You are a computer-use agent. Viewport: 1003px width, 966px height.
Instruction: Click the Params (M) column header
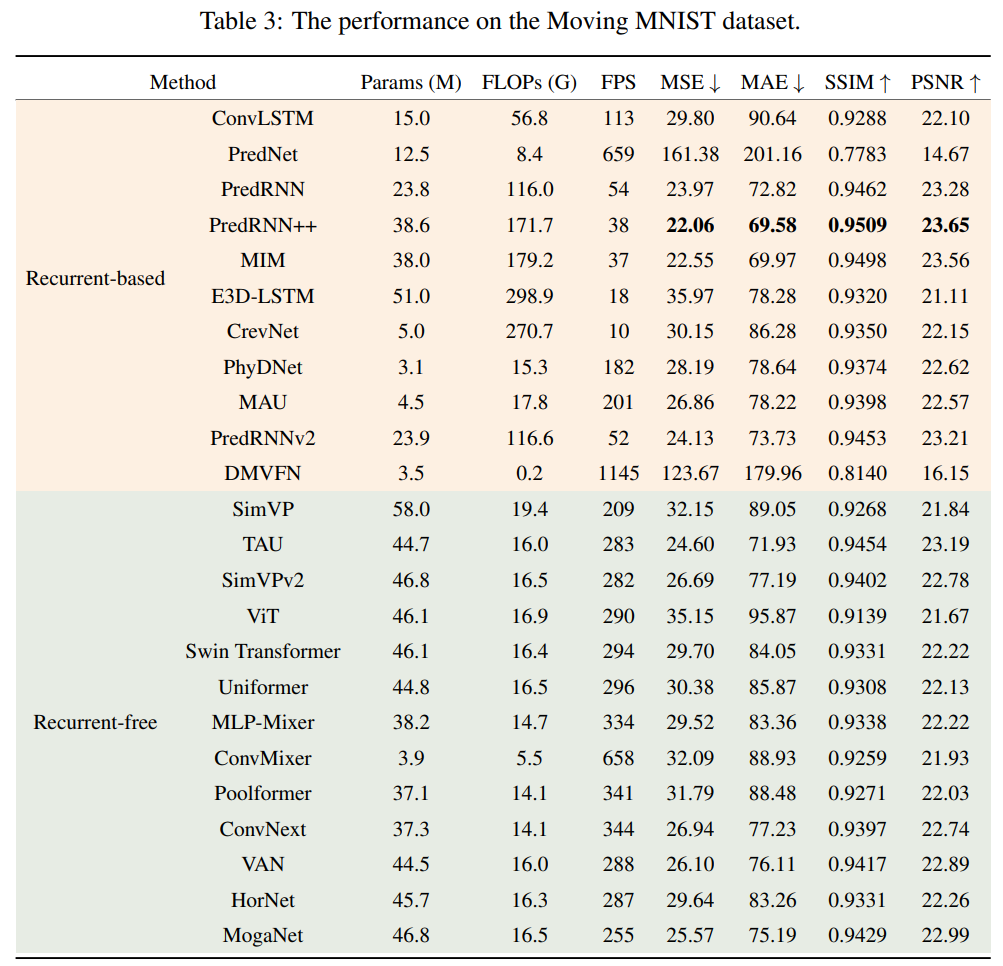click(411, 82)
